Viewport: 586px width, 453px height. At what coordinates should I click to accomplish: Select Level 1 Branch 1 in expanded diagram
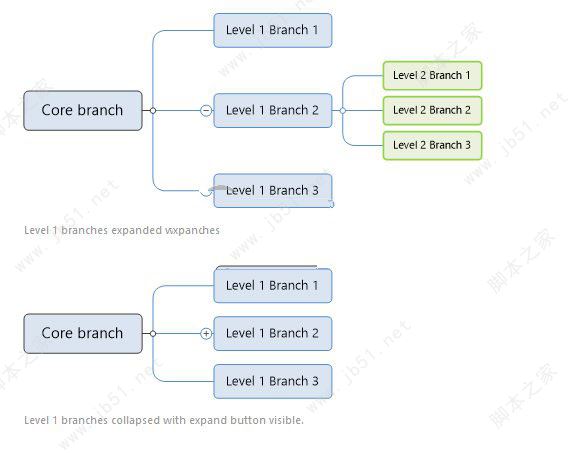click(x=272, y=30)
